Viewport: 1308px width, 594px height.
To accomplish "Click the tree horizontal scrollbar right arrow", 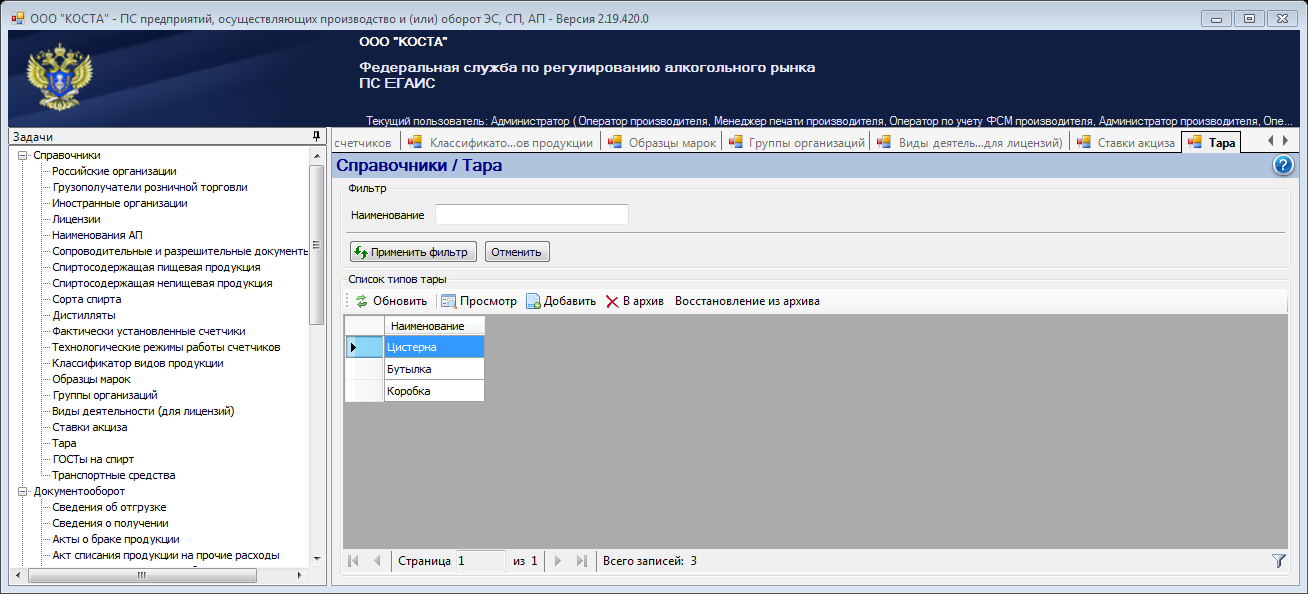I will [301, 575].
